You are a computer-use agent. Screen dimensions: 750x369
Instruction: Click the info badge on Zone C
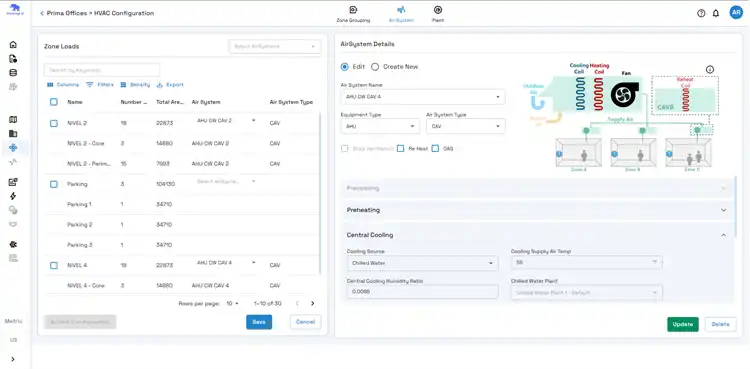click(x=669, y=154)
